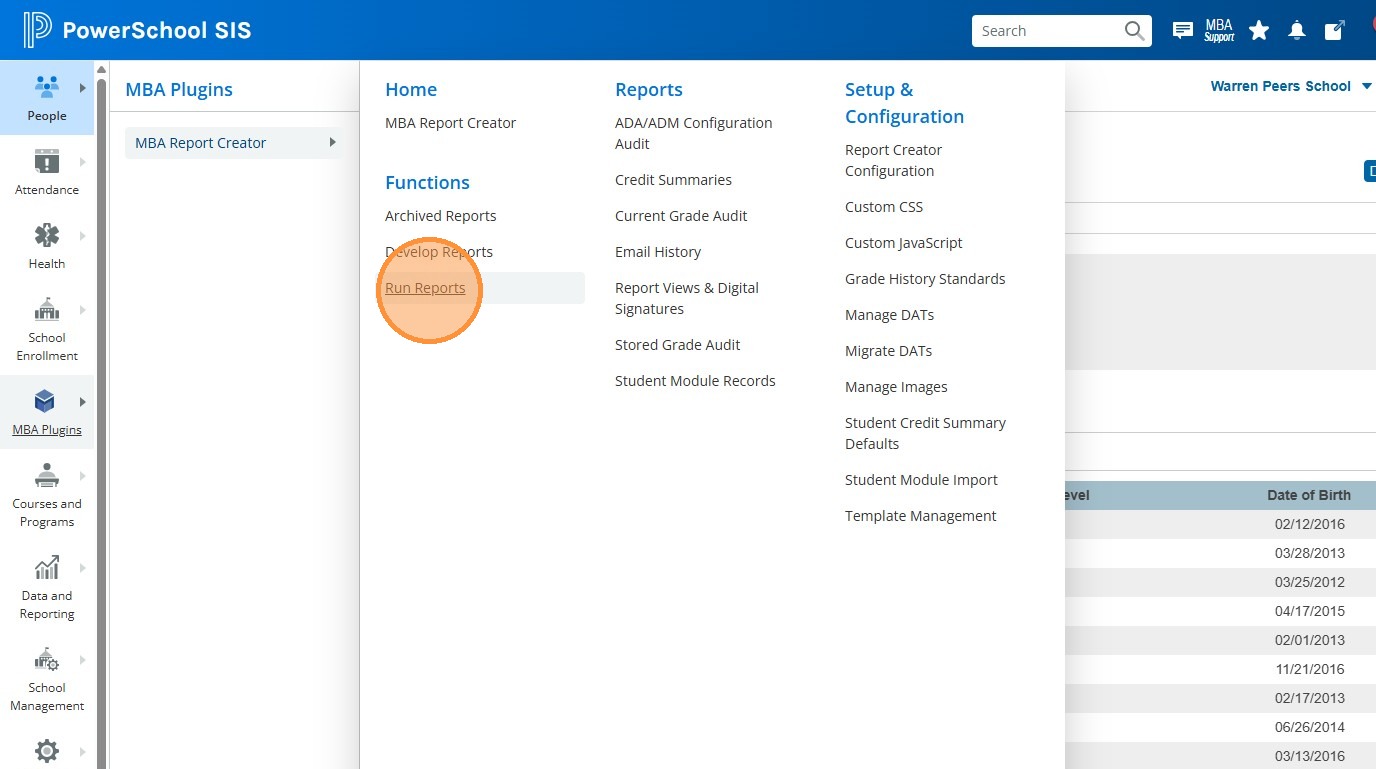Open Credit Summaries report

point(673,180)
